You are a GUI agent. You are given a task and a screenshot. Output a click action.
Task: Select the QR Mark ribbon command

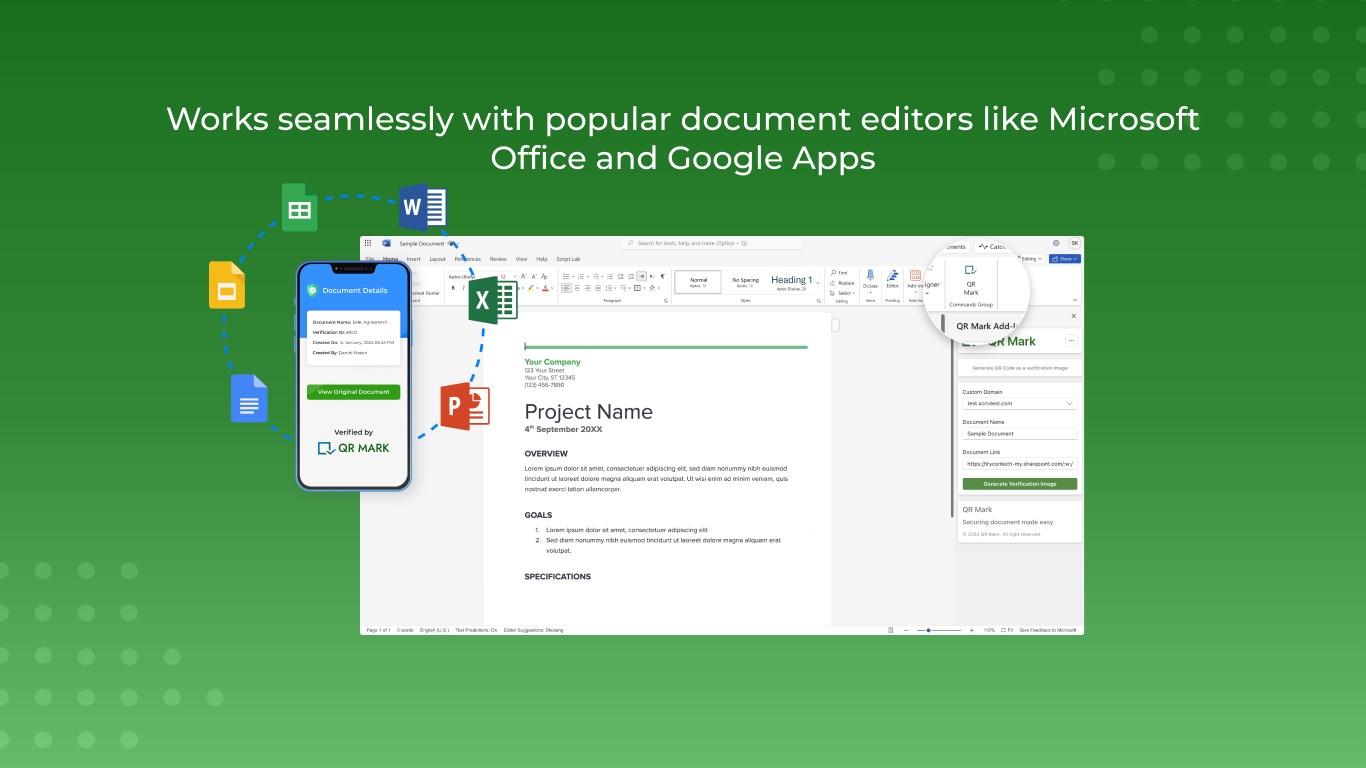pos(970,281)
